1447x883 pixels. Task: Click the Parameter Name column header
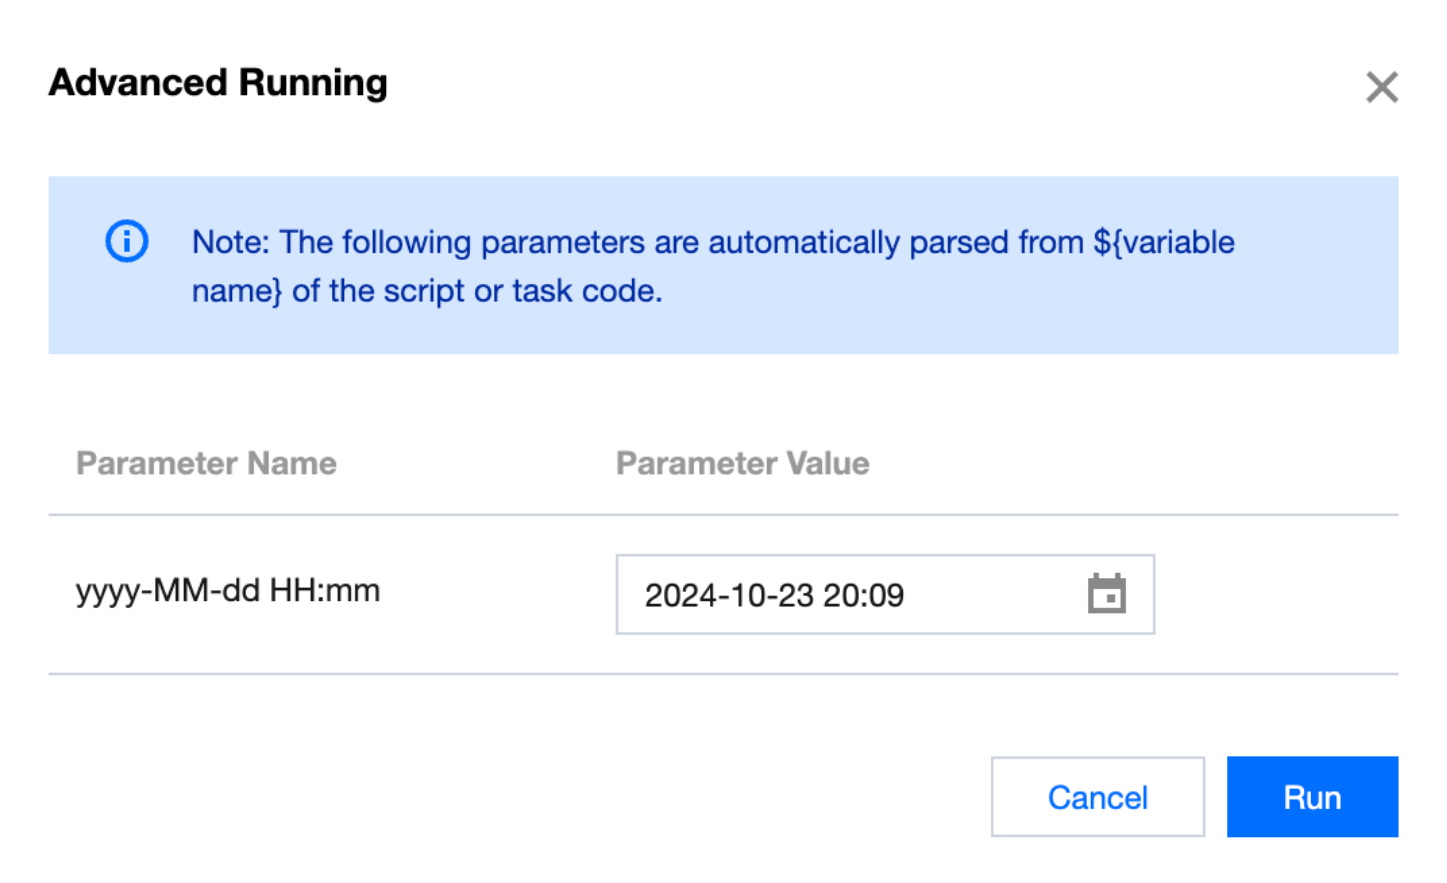pos(206,463)
